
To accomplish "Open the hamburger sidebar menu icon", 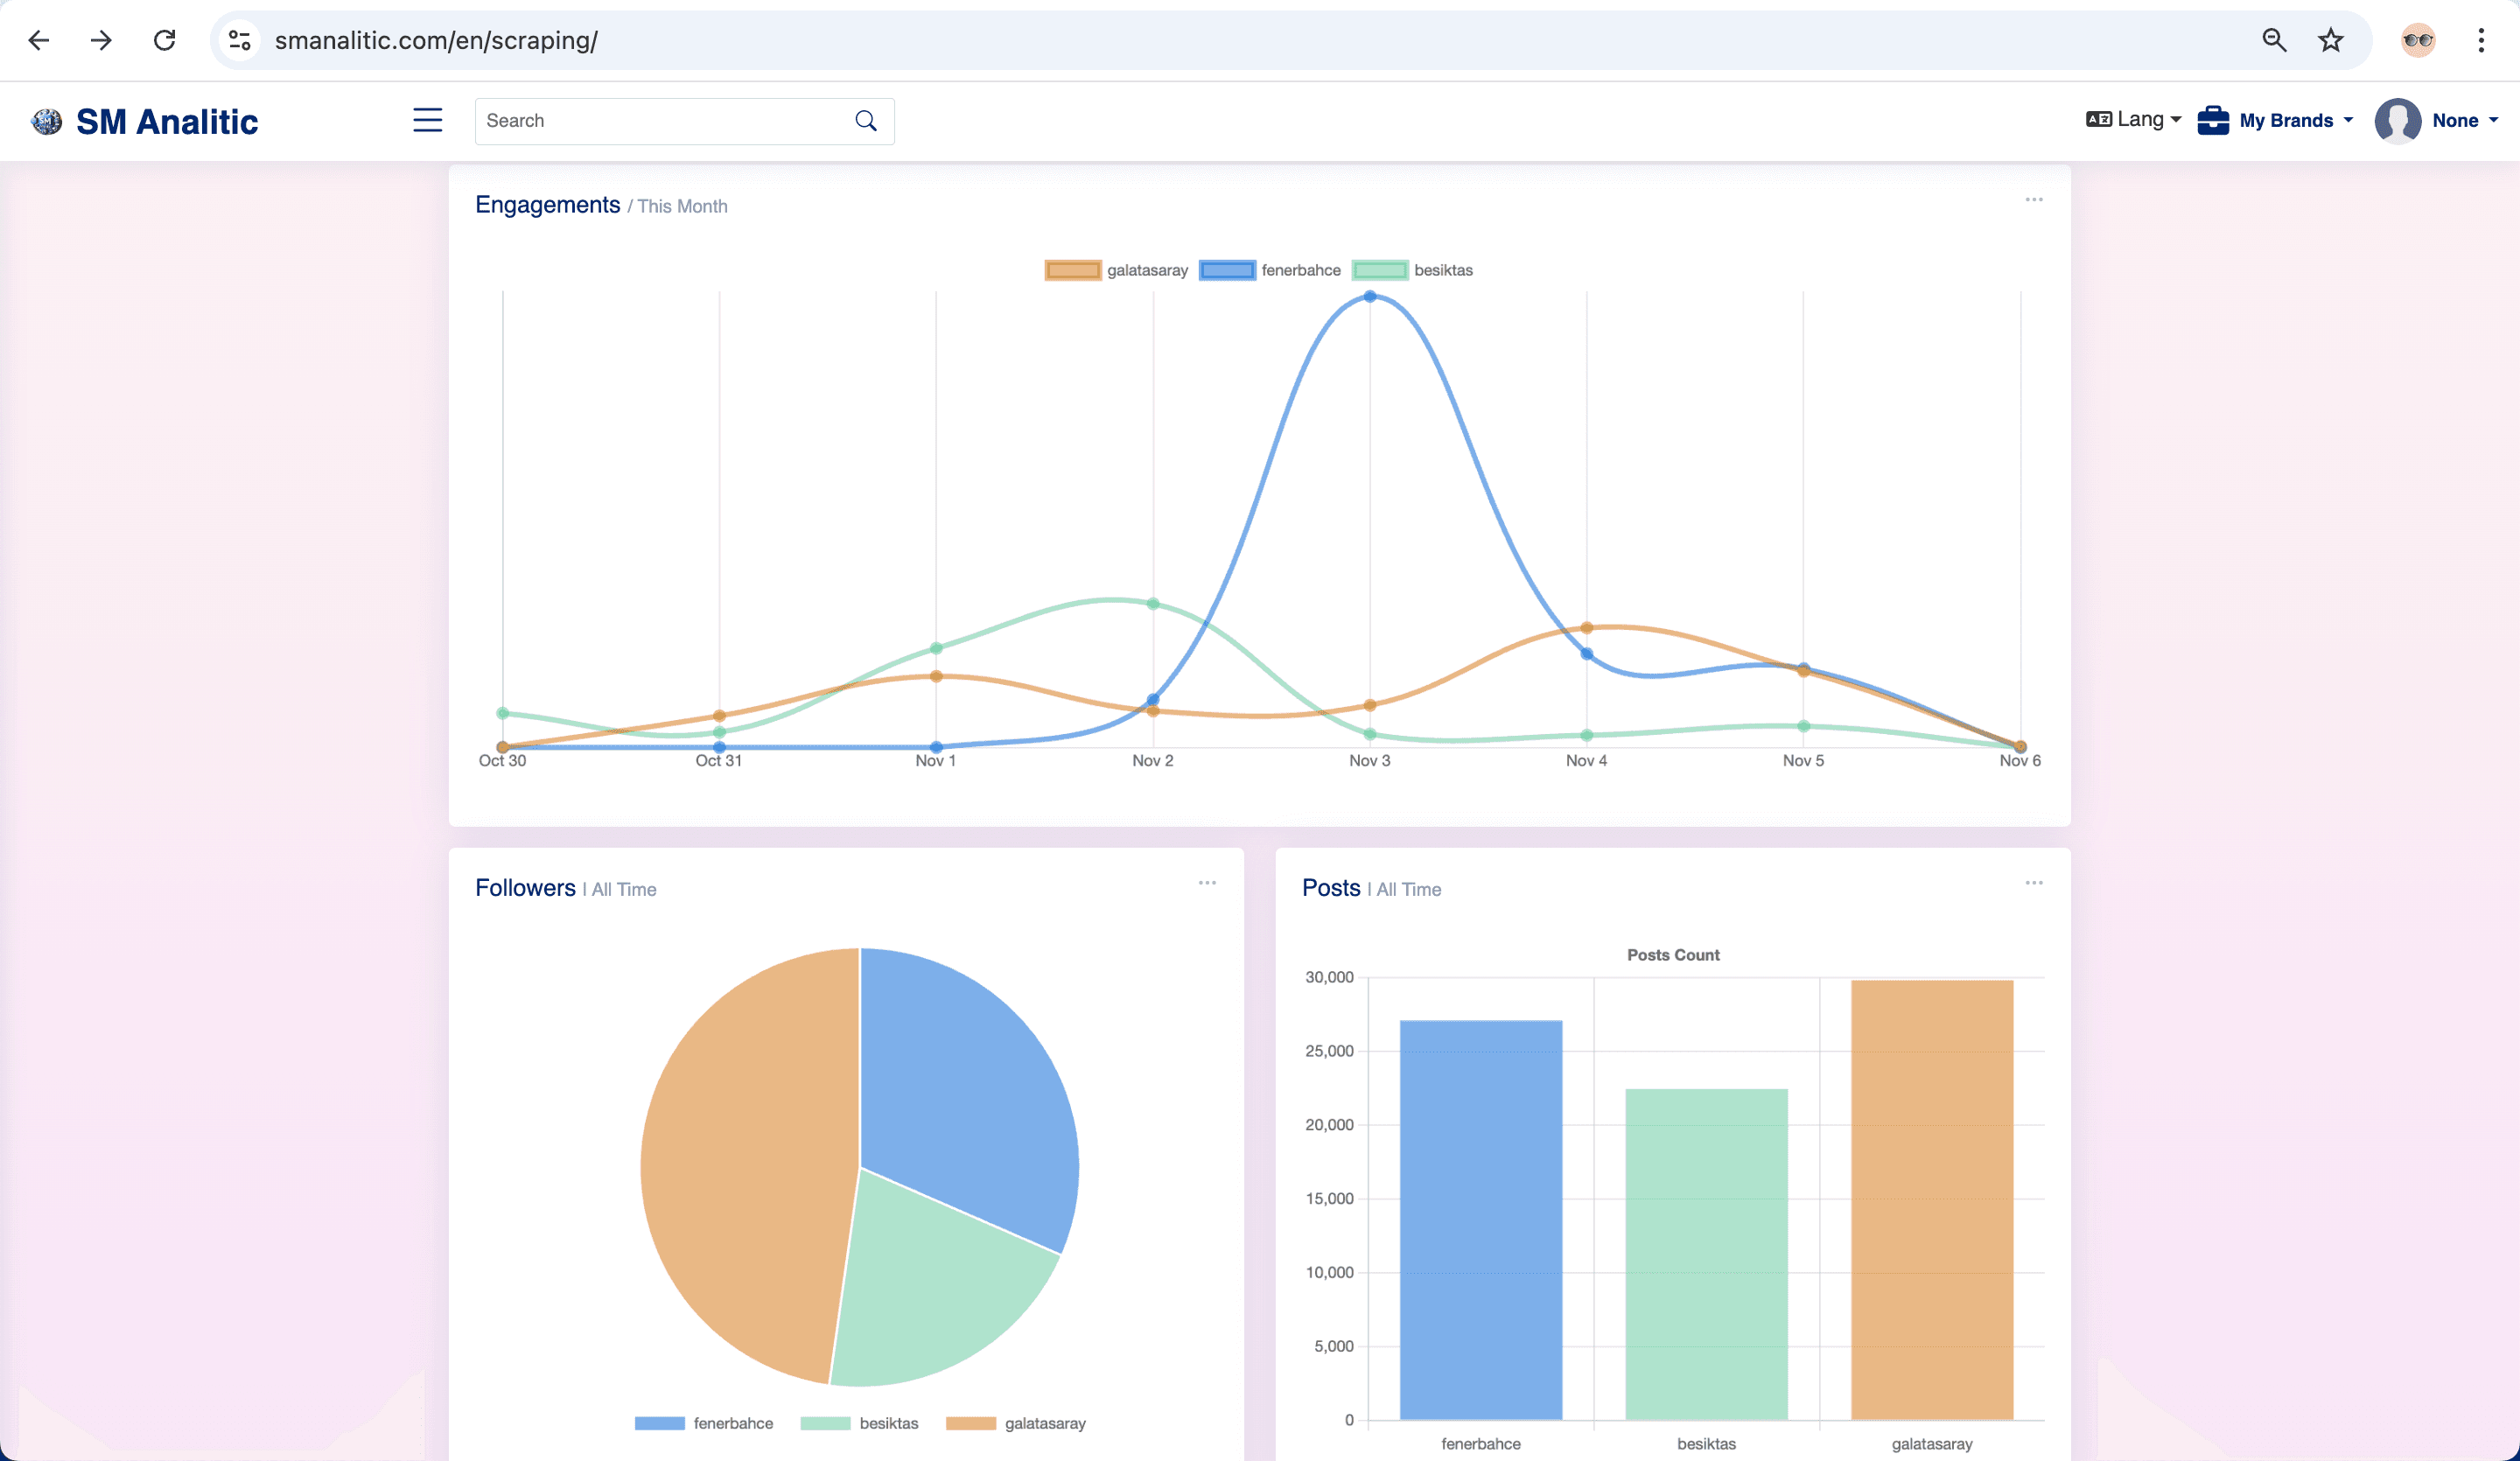I will click(x=427, y=120).
